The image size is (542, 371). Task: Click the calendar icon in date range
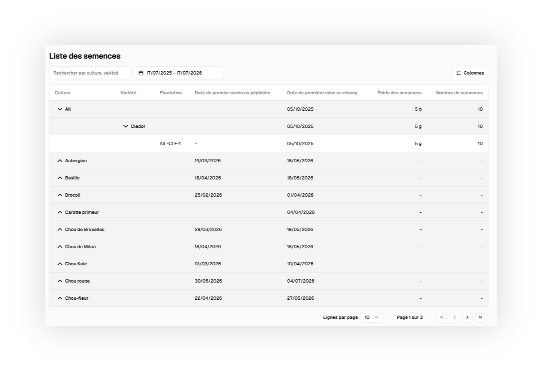(141, 73)
